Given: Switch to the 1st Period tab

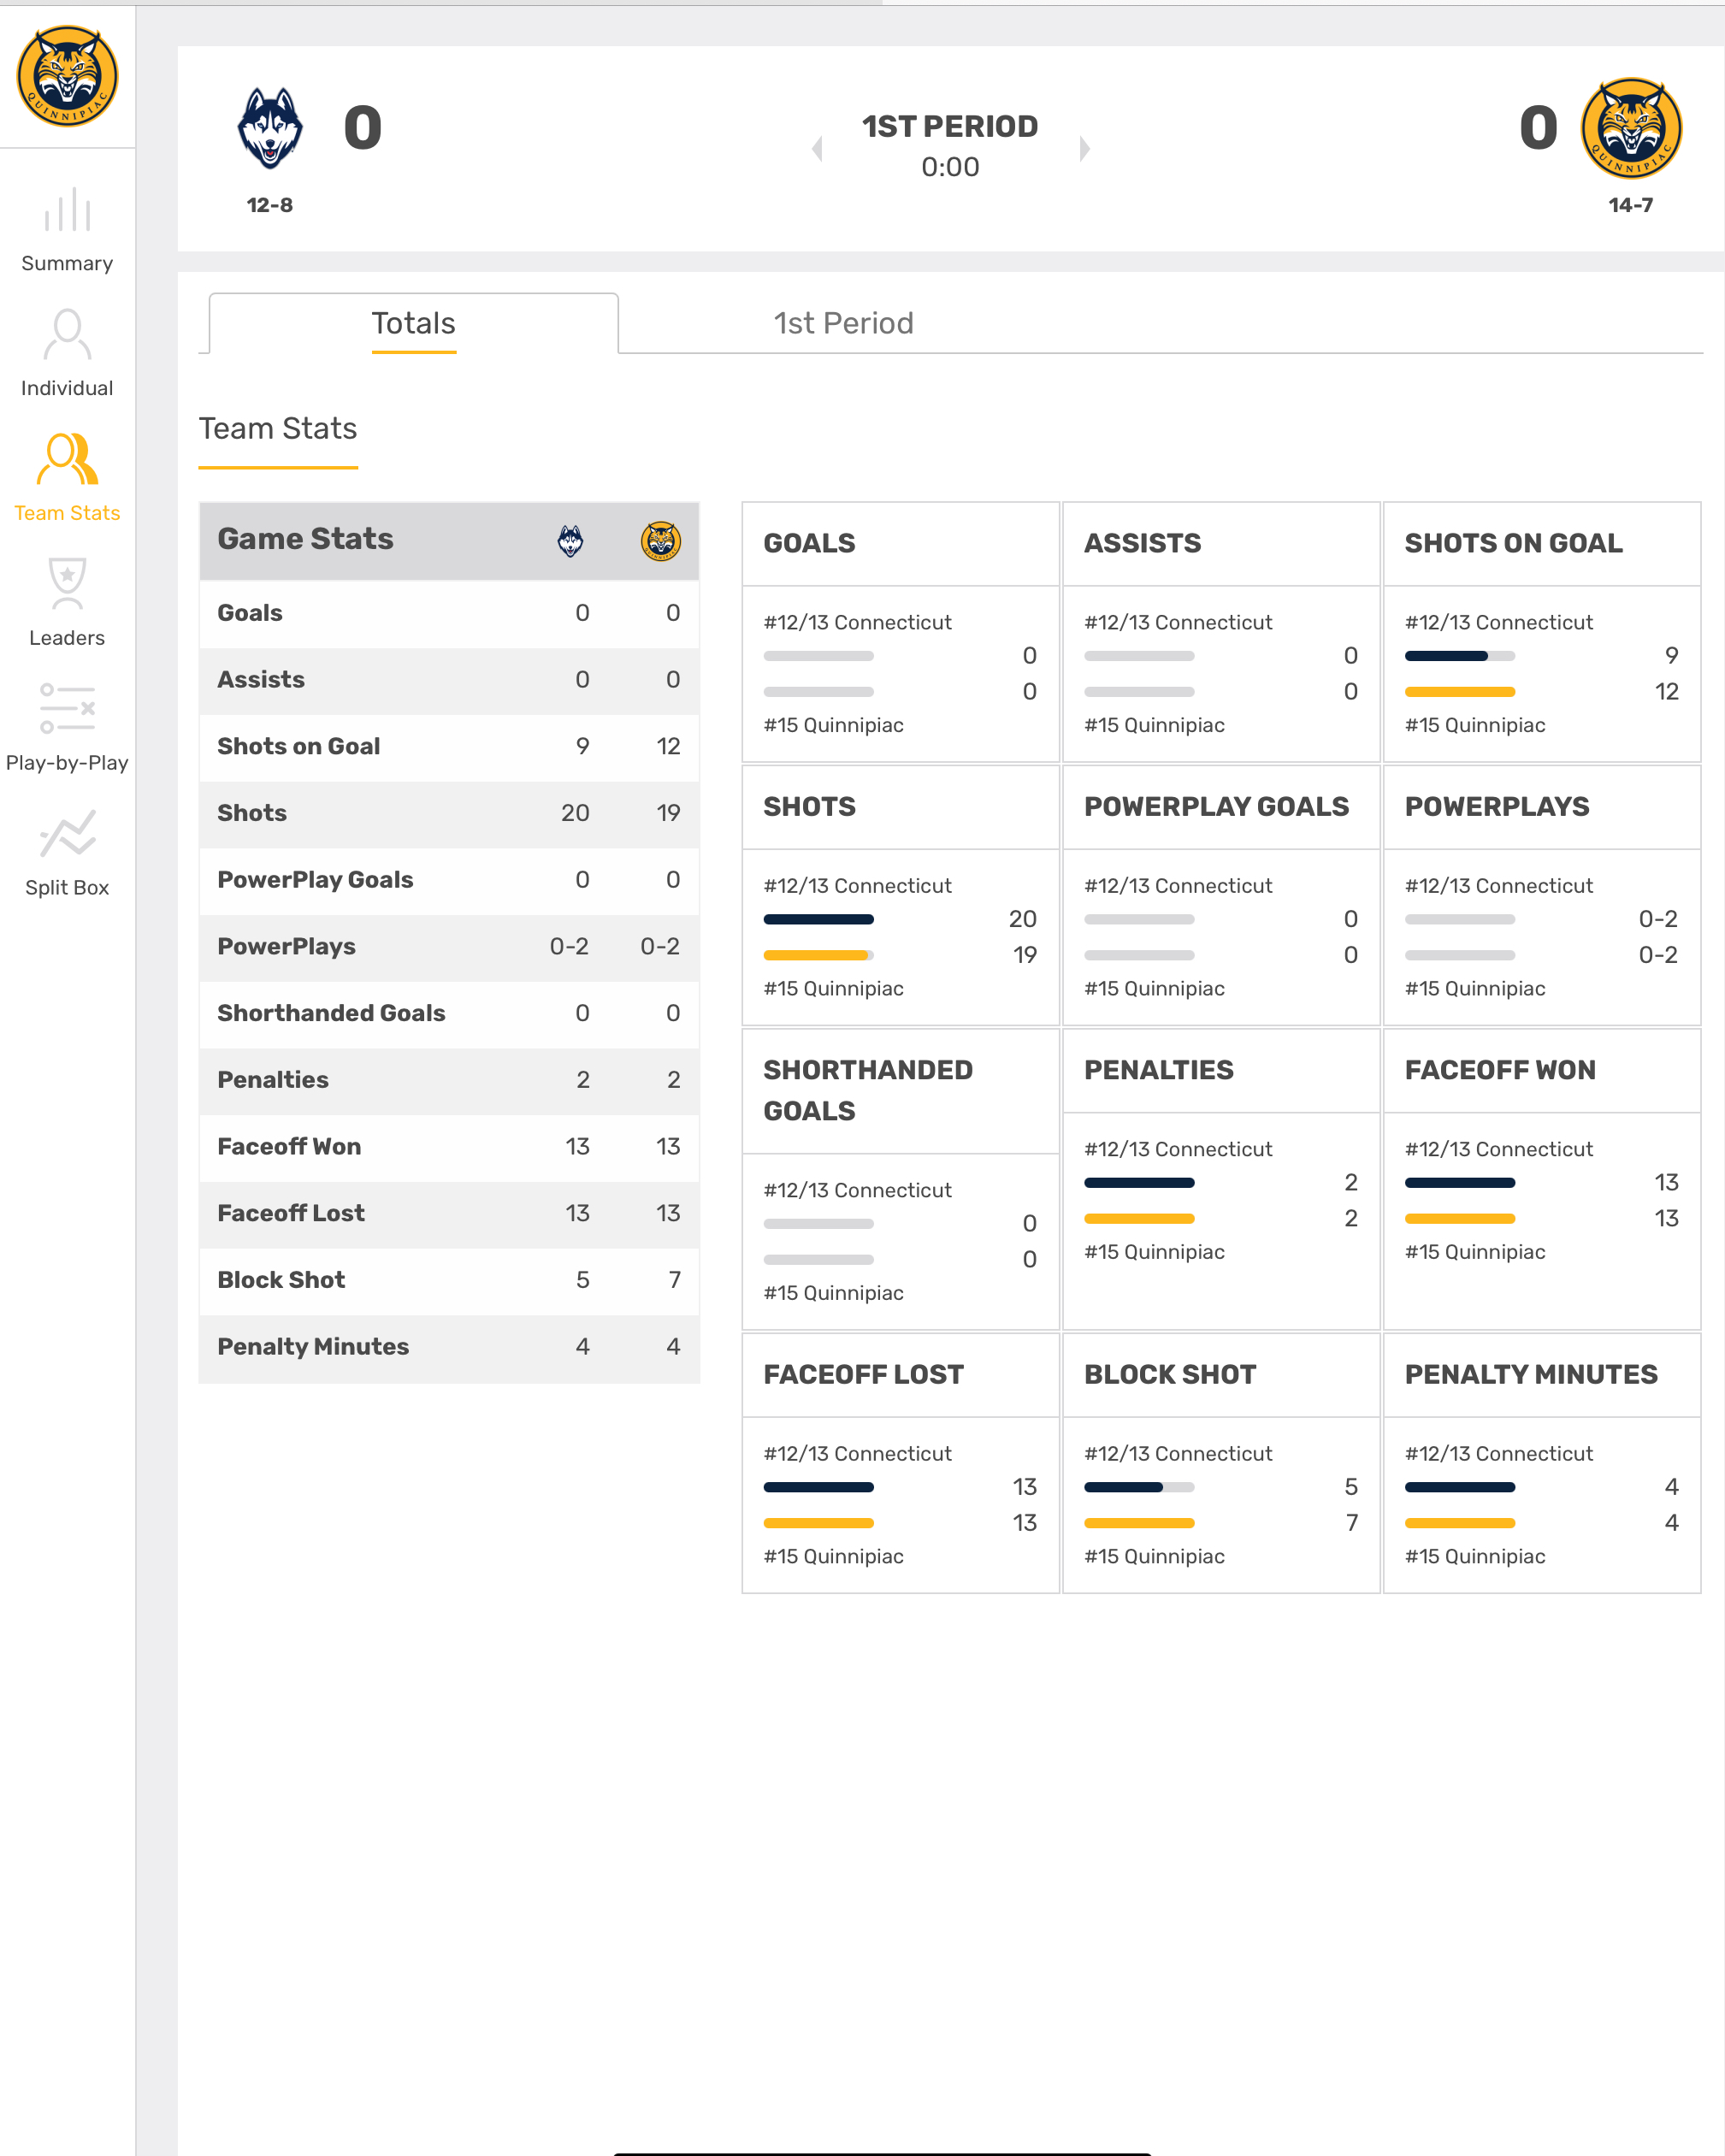Looking at the screenshot, I should (x=843, y=323).
